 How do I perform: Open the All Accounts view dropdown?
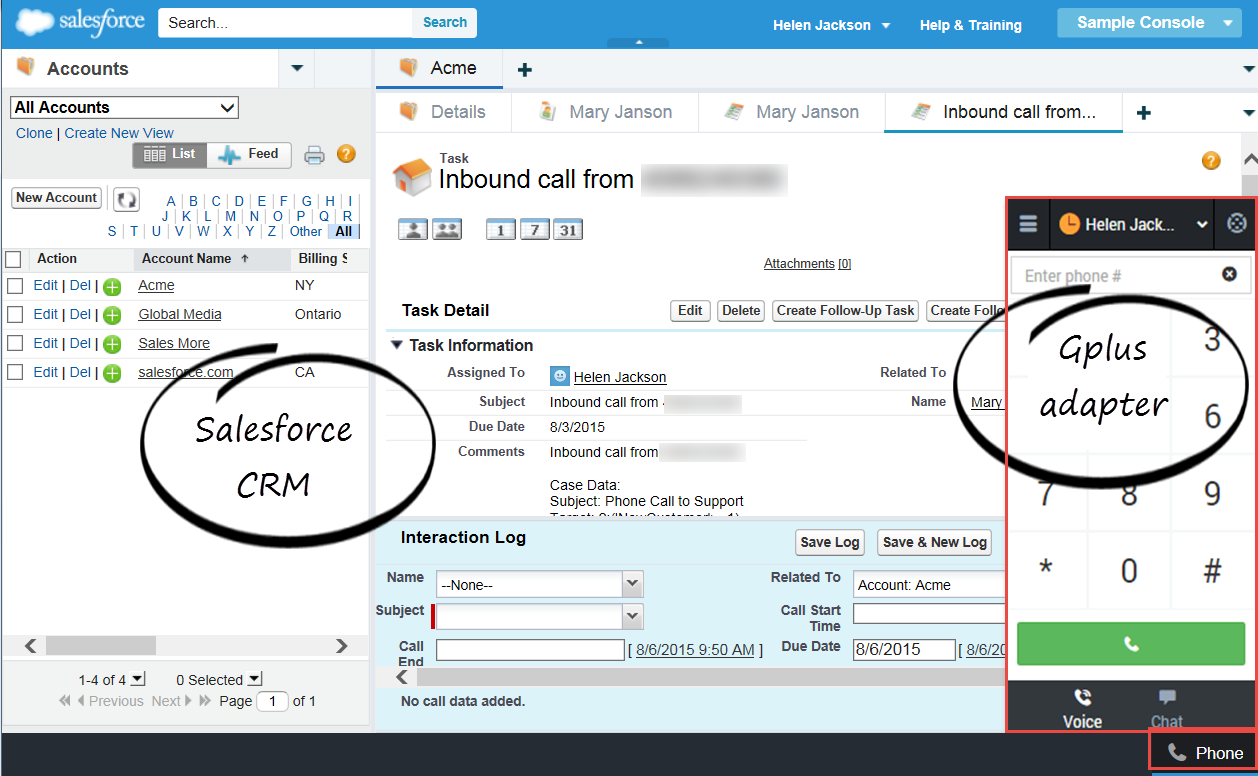pos(125,108)
